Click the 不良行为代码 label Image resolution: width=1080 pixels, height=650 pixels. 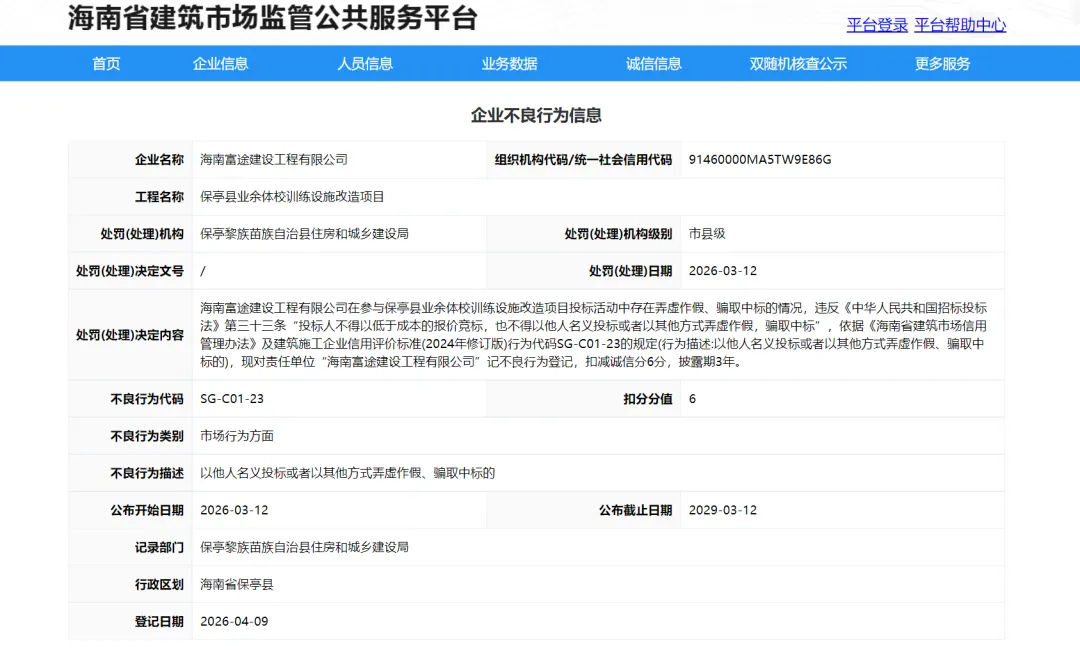click(147, 399)
